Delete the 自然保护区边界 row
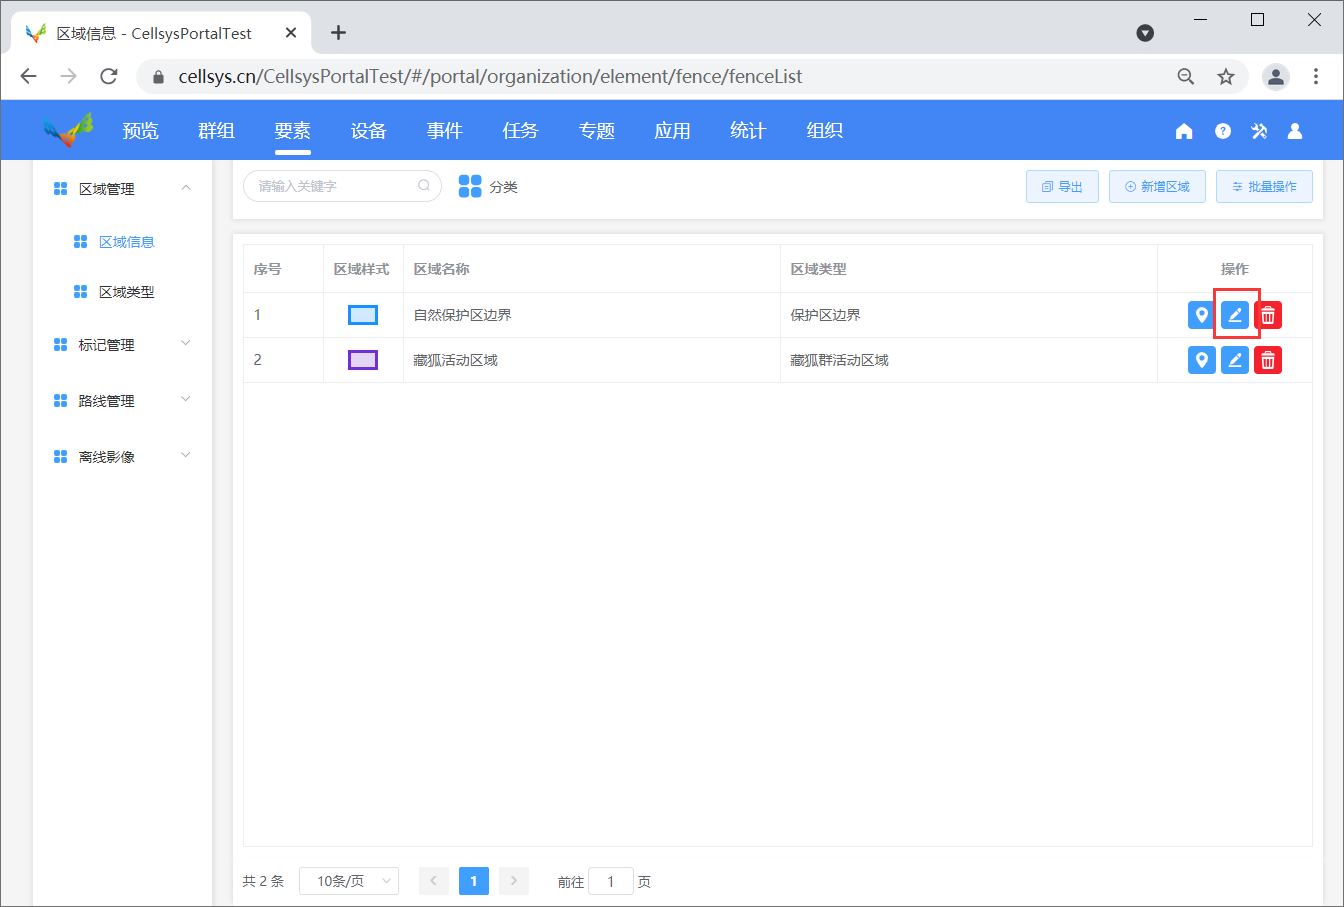The width and height of the screenshot is (1344, 907). [1268, 315]
